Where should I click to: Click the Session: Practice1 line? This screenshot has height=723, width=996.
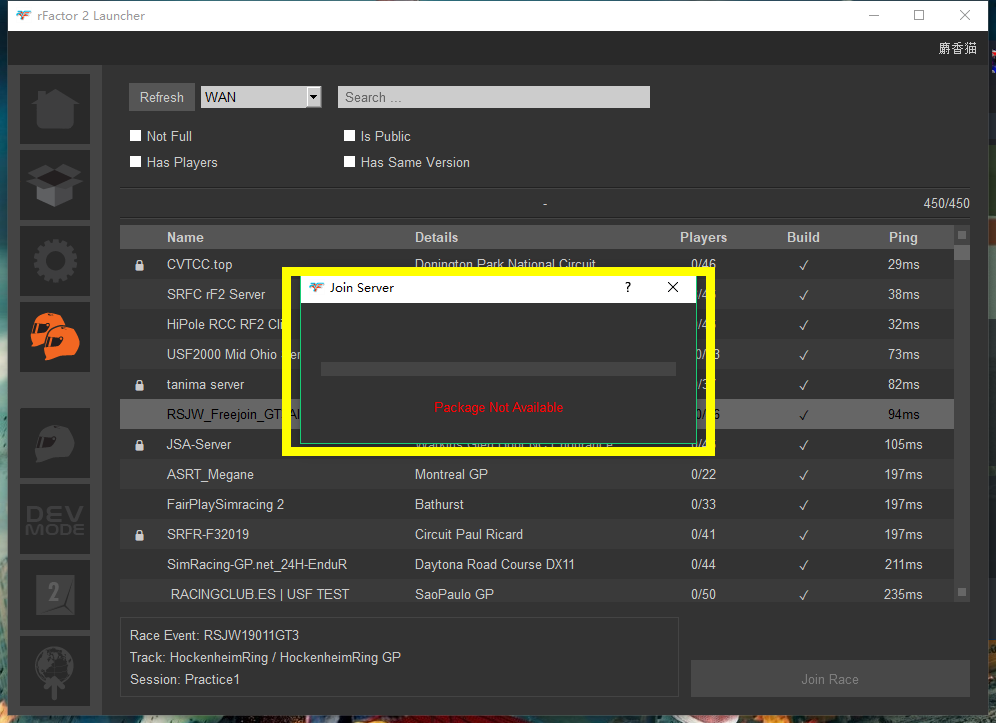coord(185,680)
